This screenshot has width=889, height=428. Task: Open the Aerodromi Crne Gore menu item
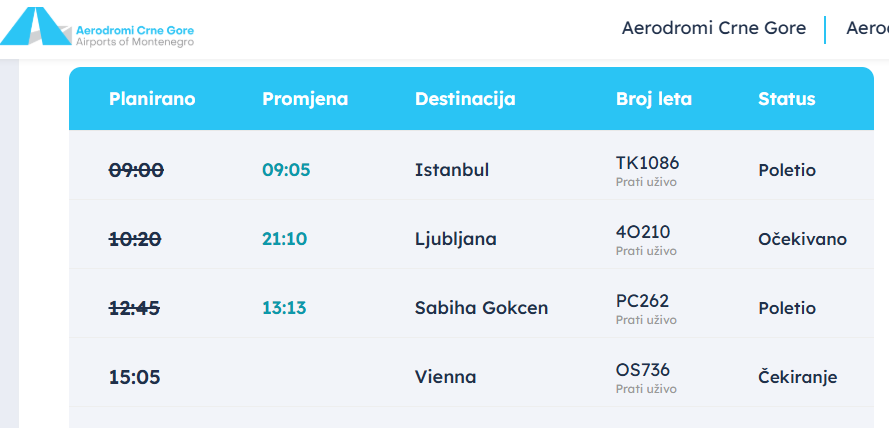coord(713,28)
